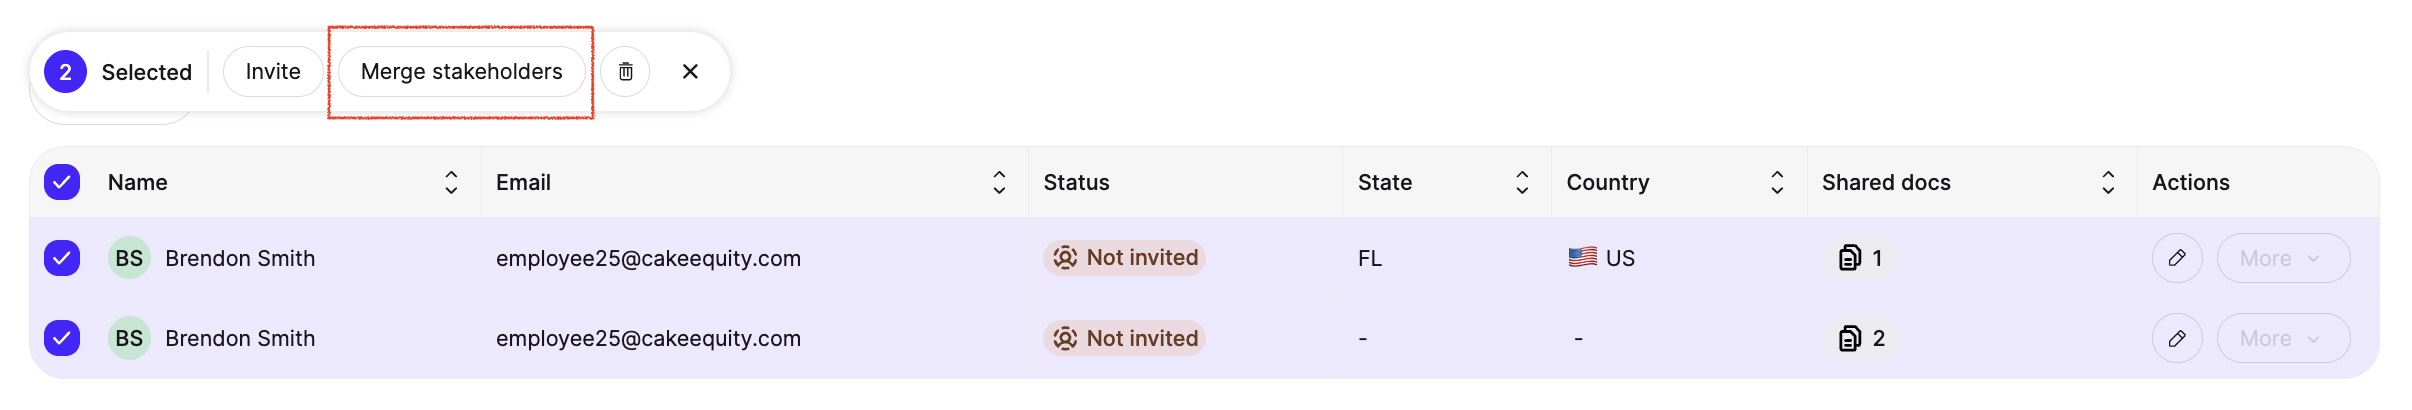Click the edit pencil icon for first row

tap(2177, 258)
